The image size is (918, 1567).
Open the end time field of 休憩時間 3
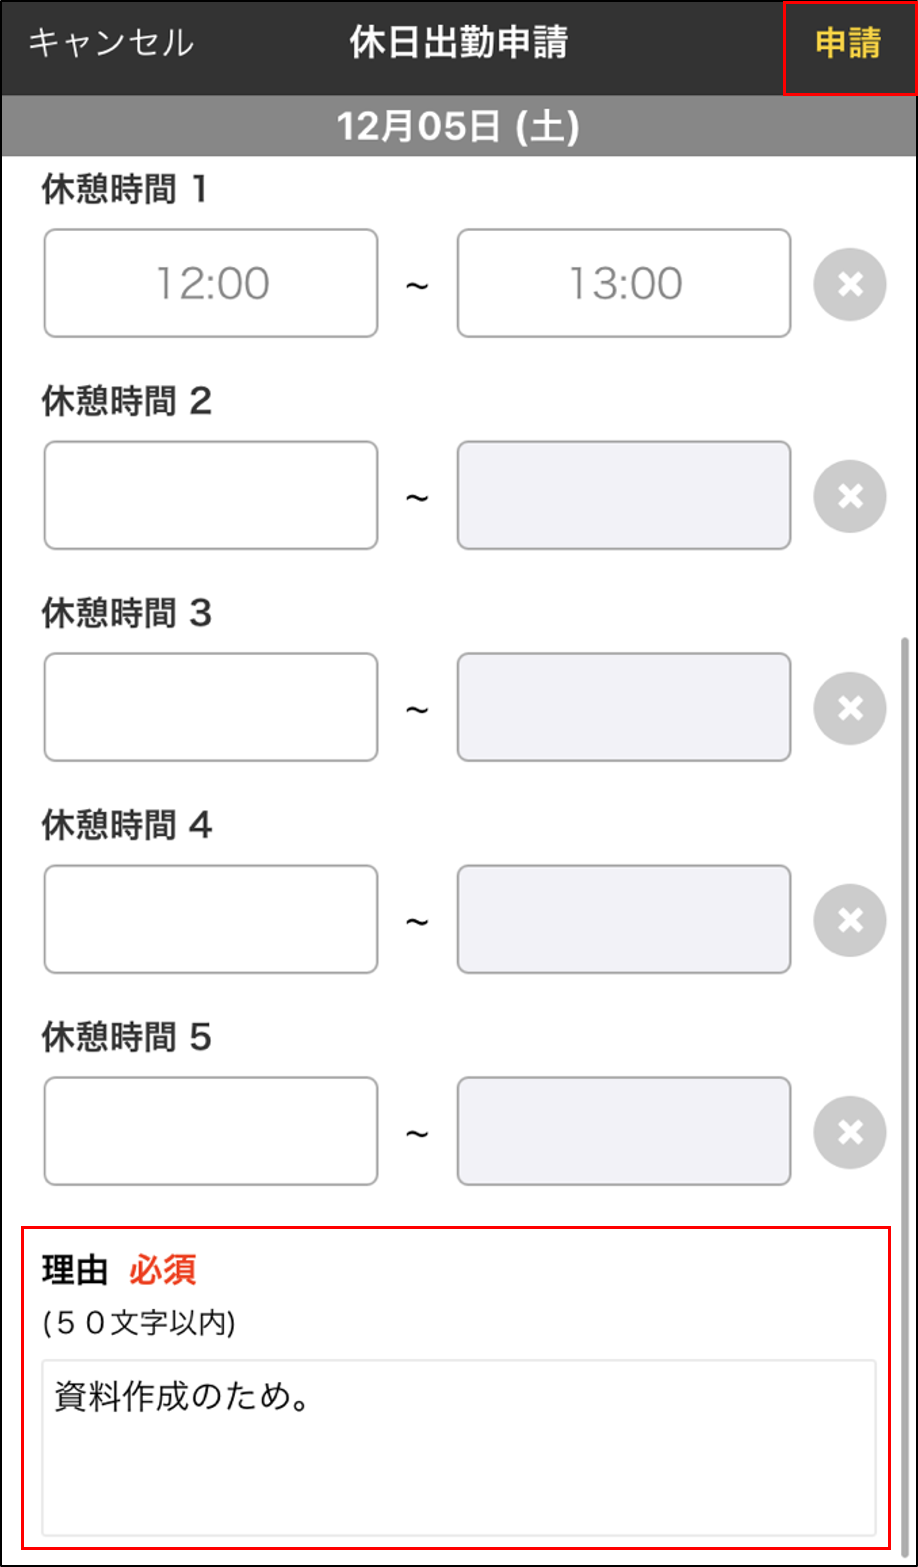(x=623, y=707)
